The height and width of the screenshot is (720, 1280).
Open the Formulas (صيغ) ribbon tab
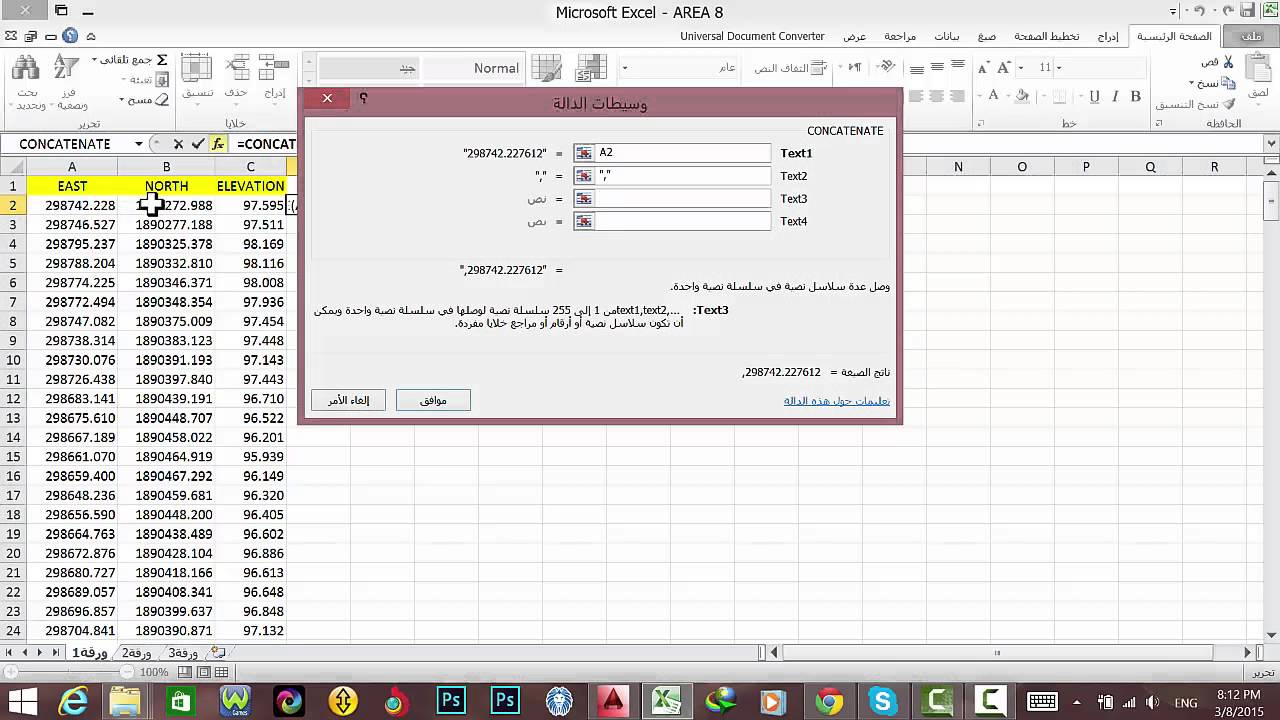tap(987, 36)
